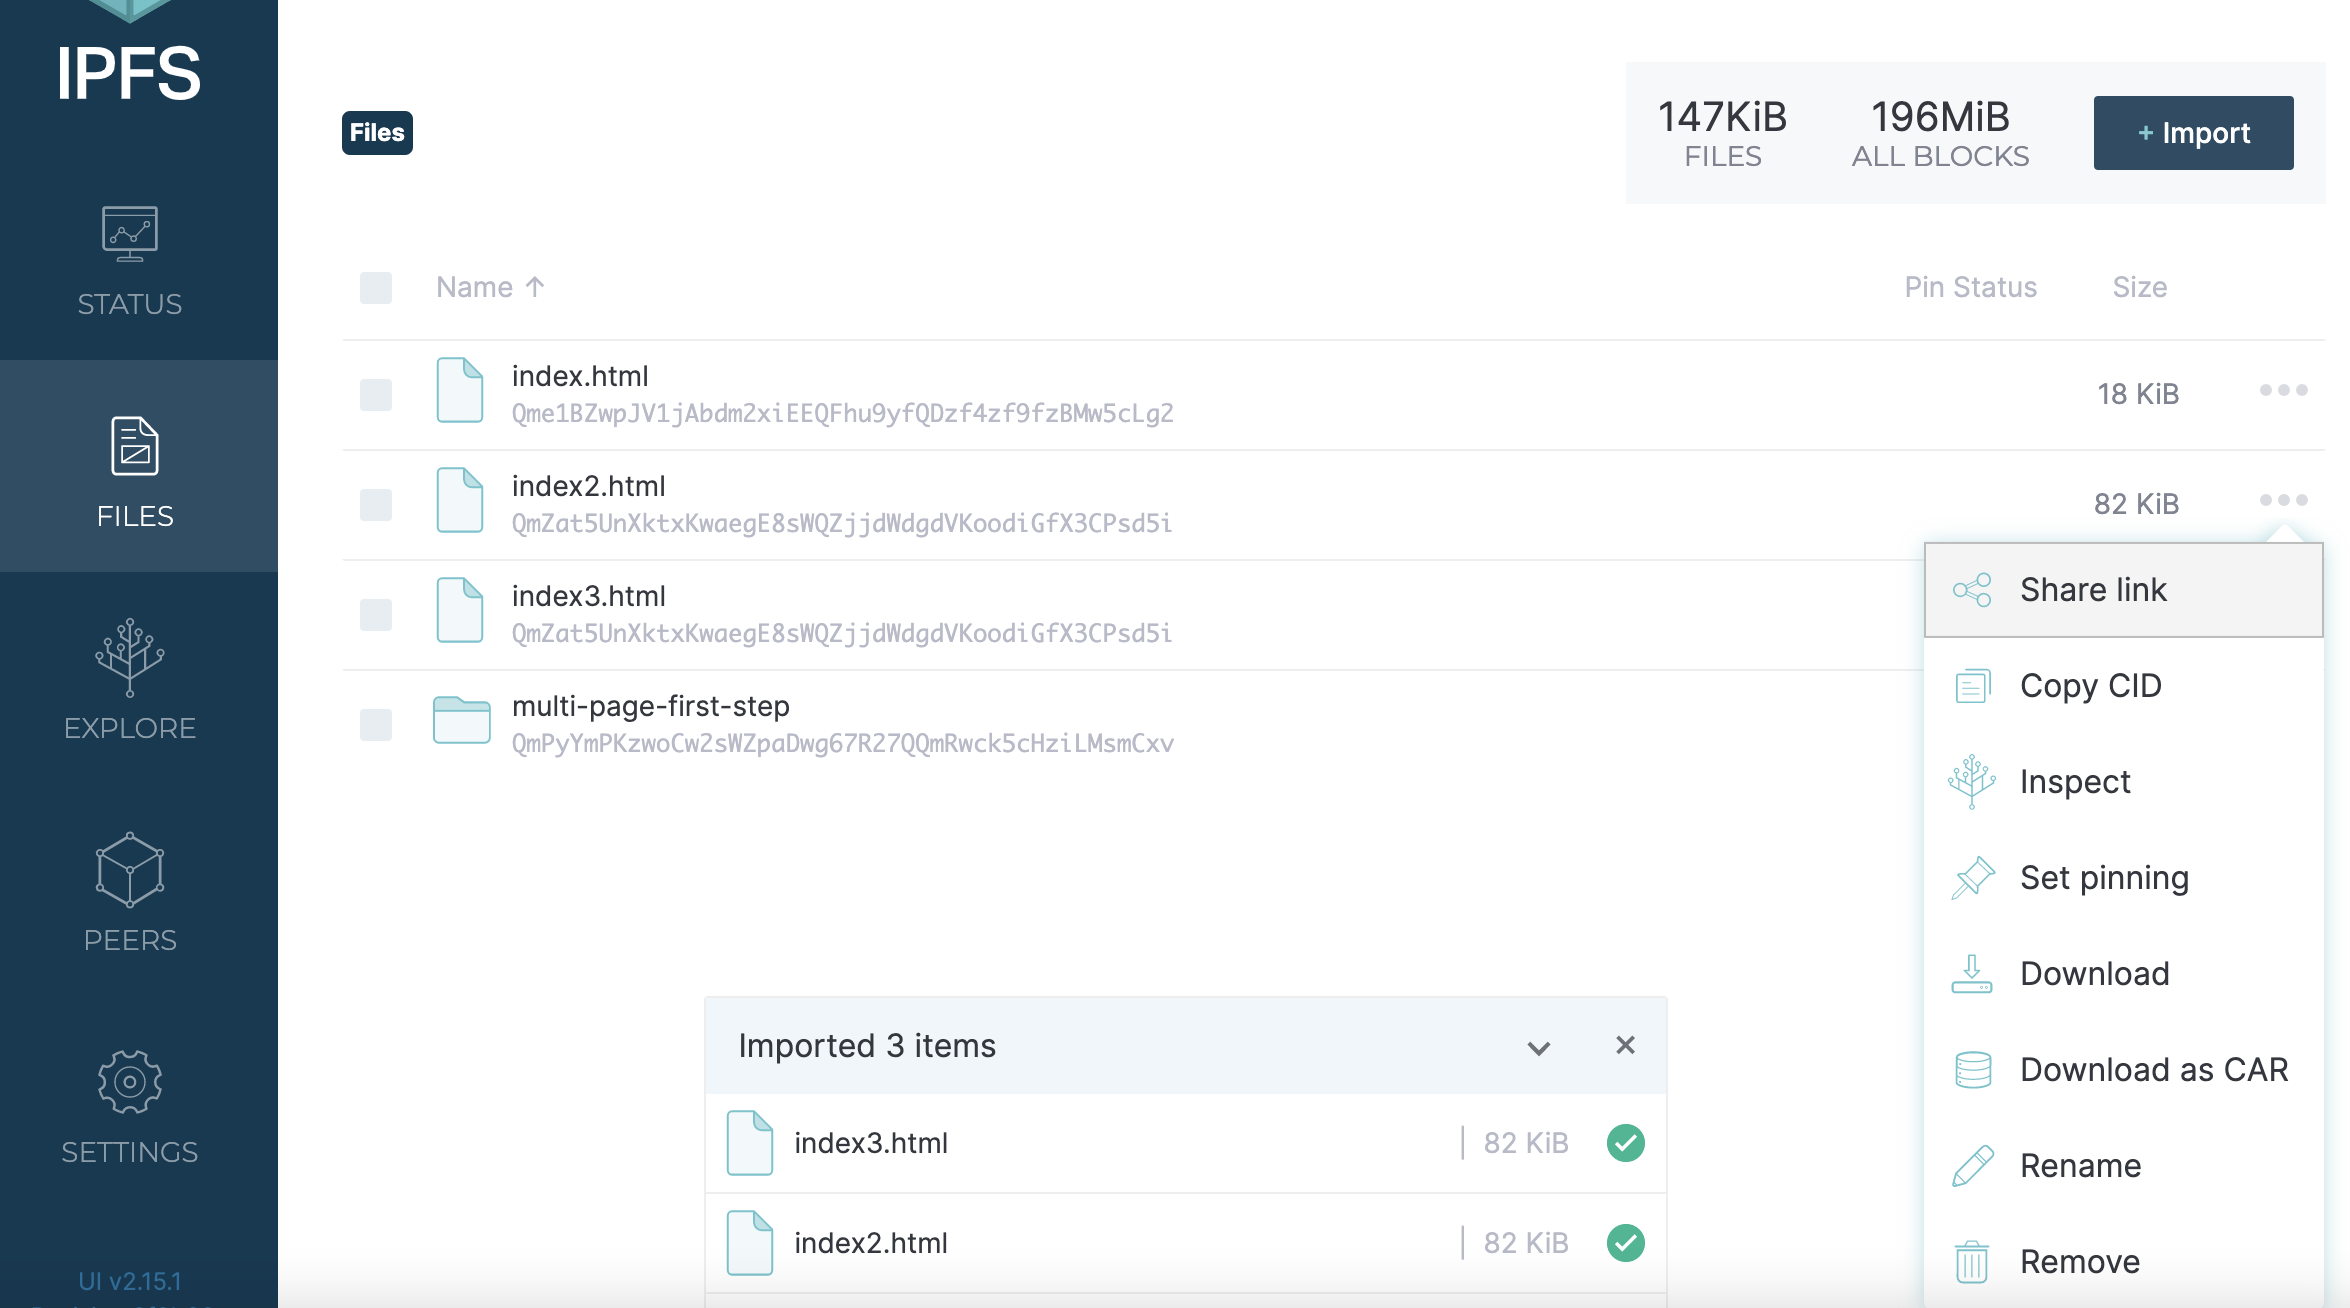Collapse the Imported 3 items panel
This screenshot has width=2350, height=1308.
pyautogui.click(x=1538, y=1047)
